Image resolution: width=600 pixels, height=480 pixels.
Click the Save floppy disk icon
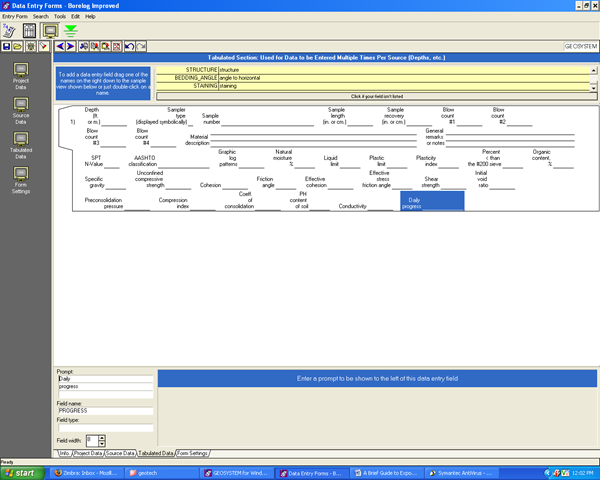click(6, 46)
